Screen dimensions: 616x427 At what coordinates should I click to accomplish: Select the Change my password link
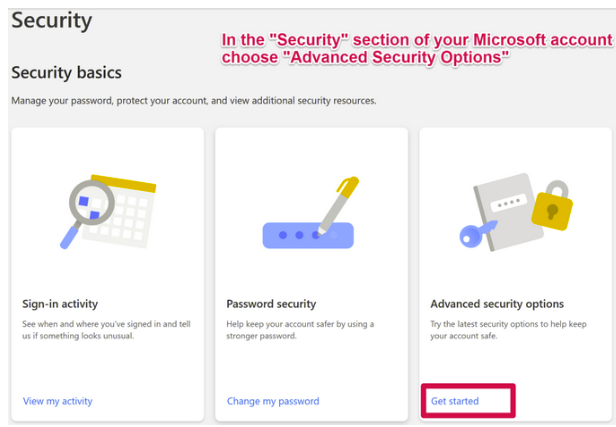273,401
